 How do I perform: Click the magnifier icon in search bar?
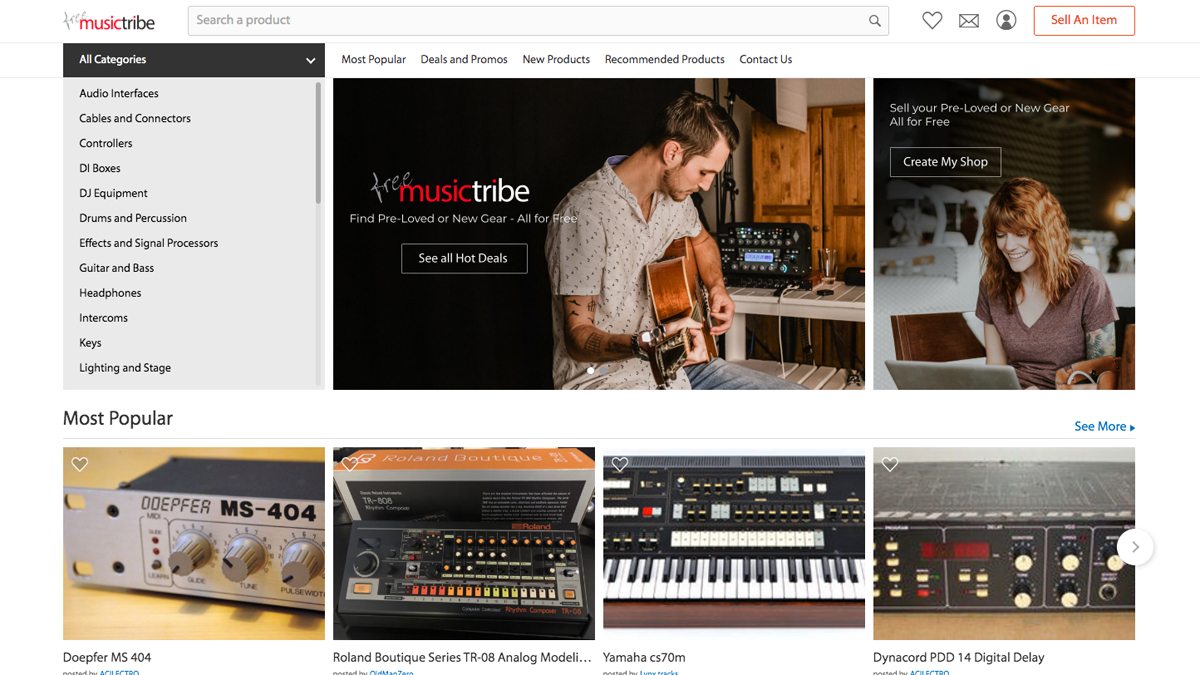coord(875,21)
